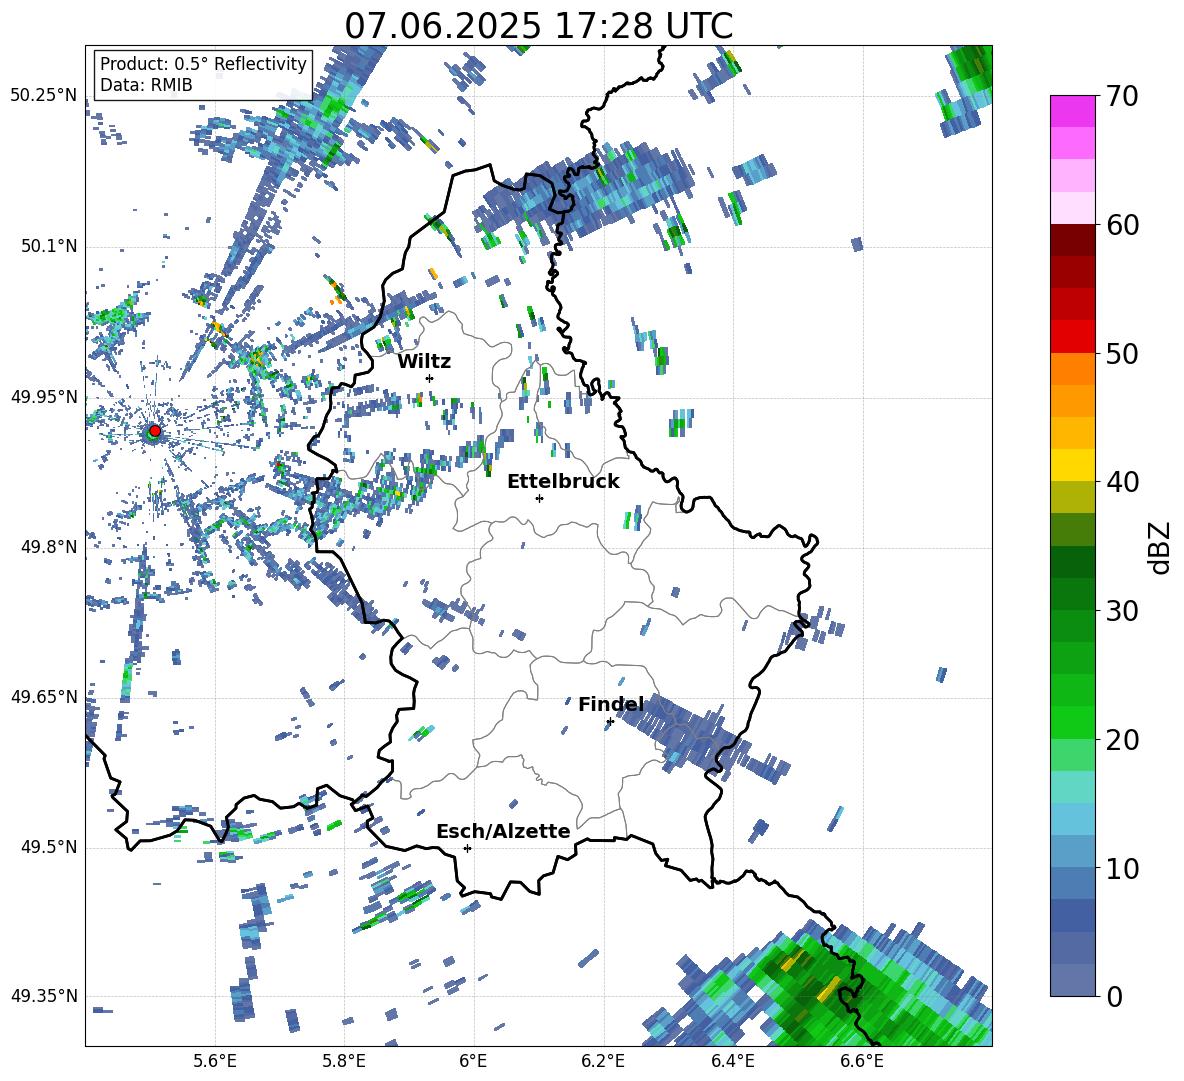
Task: Click the colorbar tick value 0
Action: coord(1115,996)
